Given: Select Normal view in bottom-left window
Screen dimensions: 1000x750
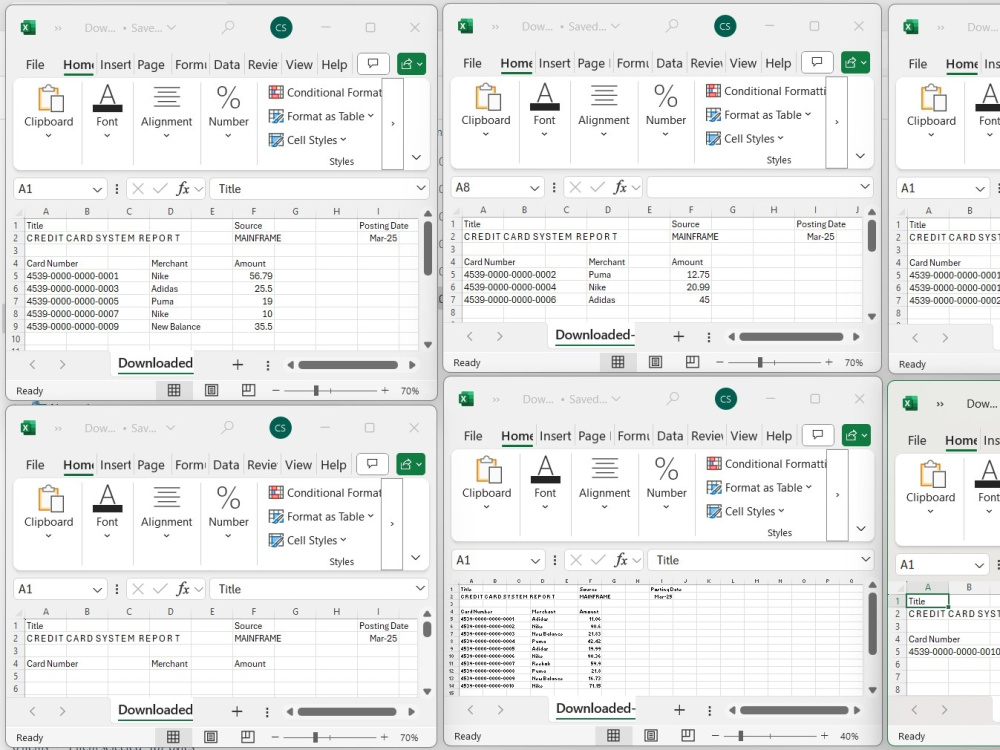Looking at the screenshot, I should pyautogui.click(x=173, y=737).
